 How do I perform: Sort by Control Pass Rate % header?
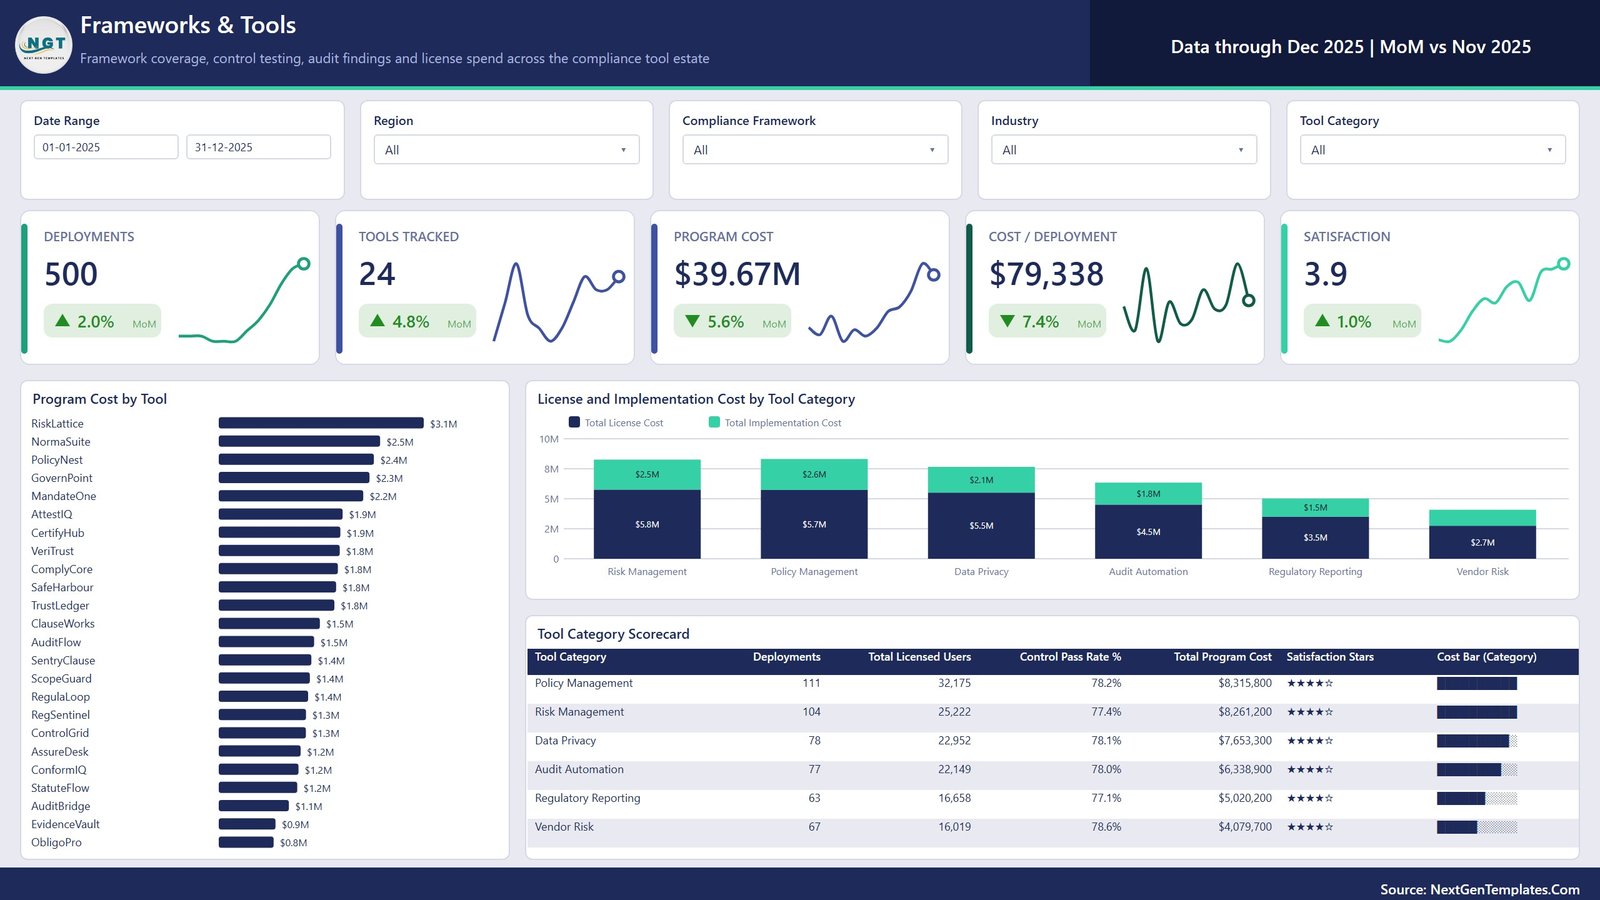1070,657
